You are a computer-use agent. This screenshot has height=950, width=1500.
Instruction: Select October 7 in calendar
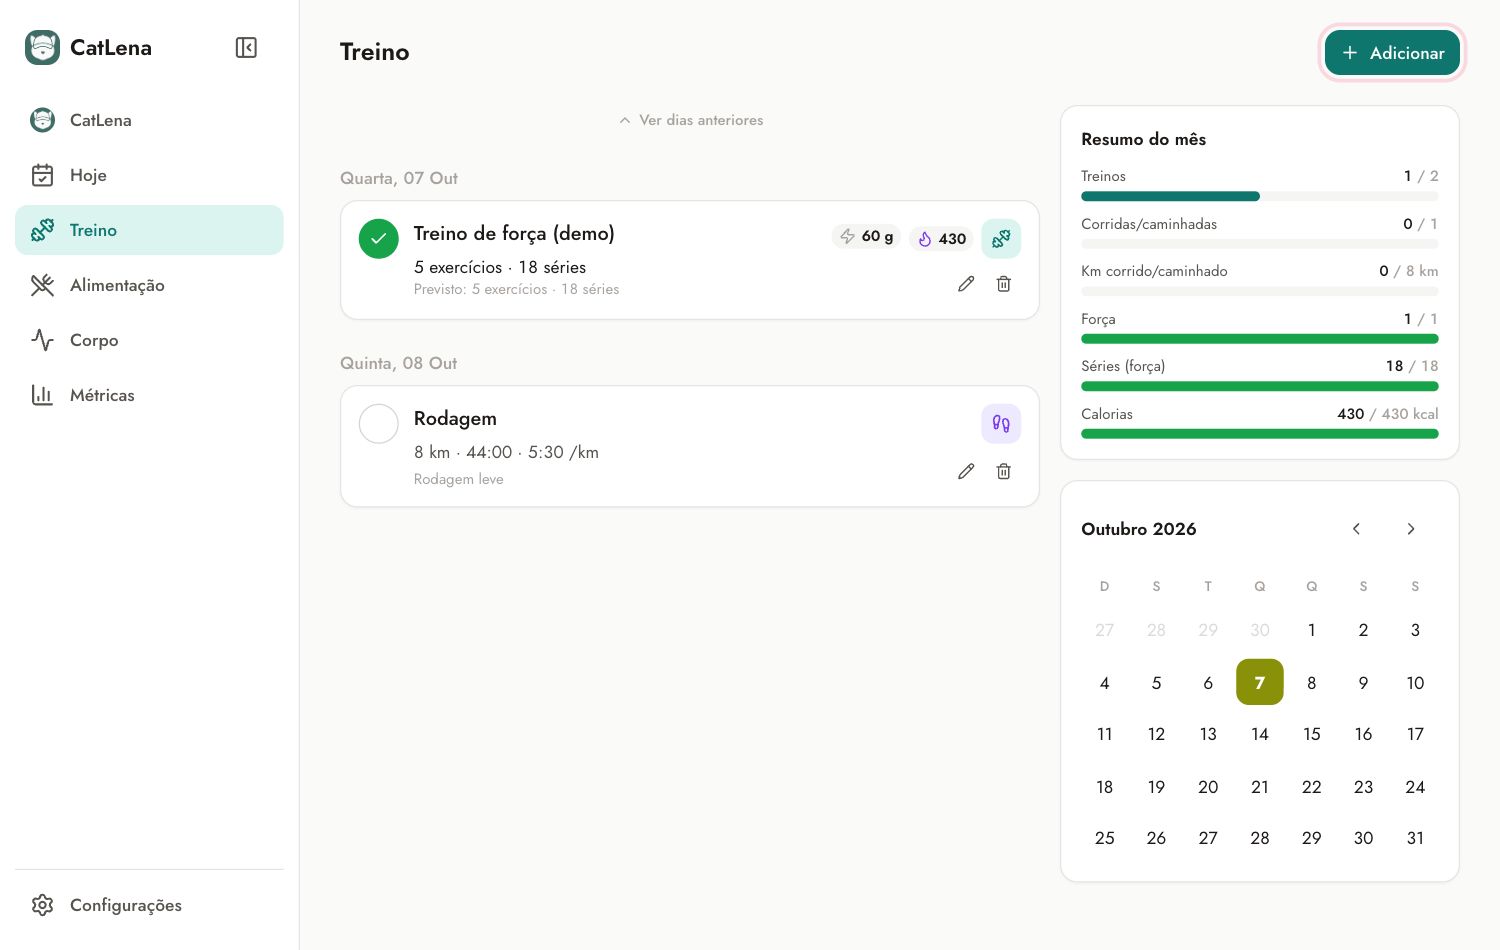point(1260,682)
